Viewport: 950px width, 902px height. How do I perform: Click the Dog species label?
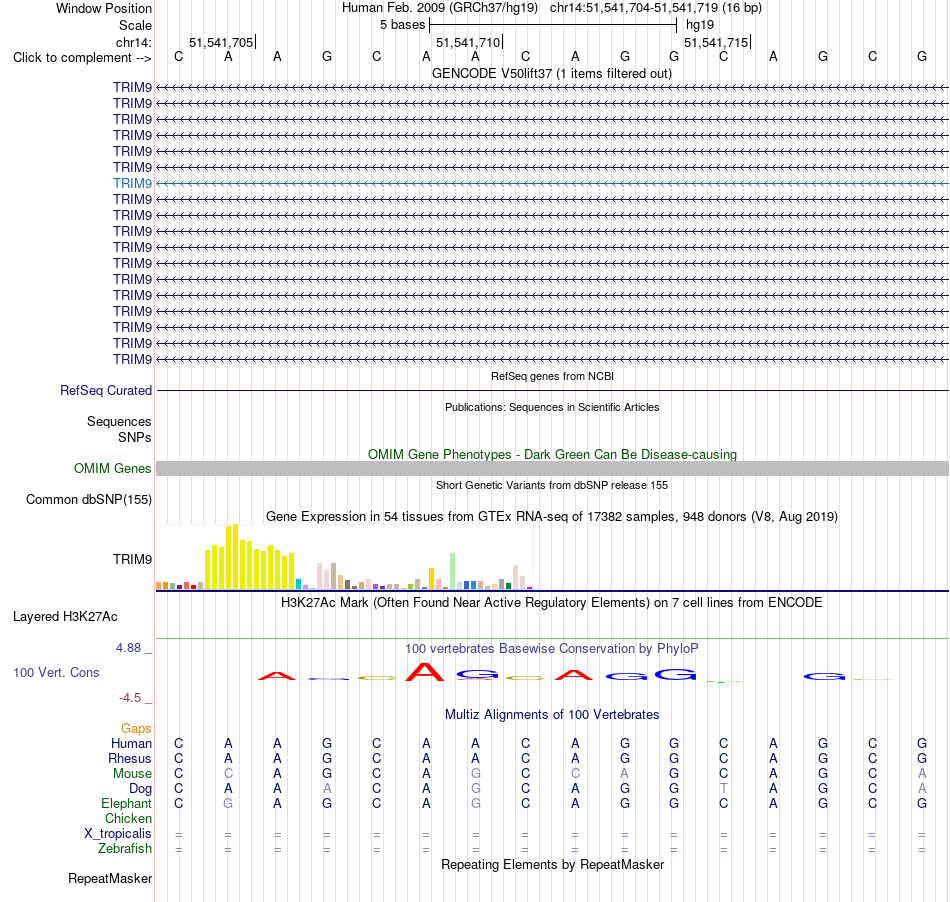pos(140,789)
